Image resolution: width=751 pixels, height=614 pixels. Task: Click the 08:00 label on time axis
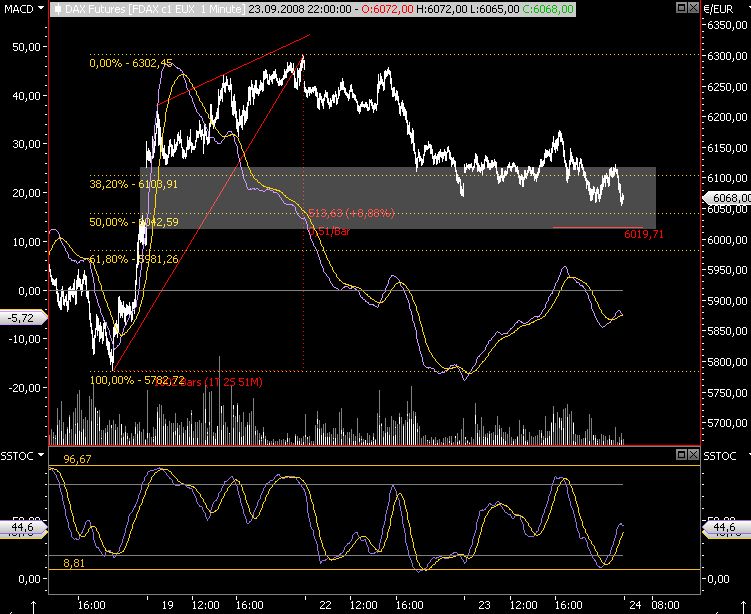pos(665,605)
